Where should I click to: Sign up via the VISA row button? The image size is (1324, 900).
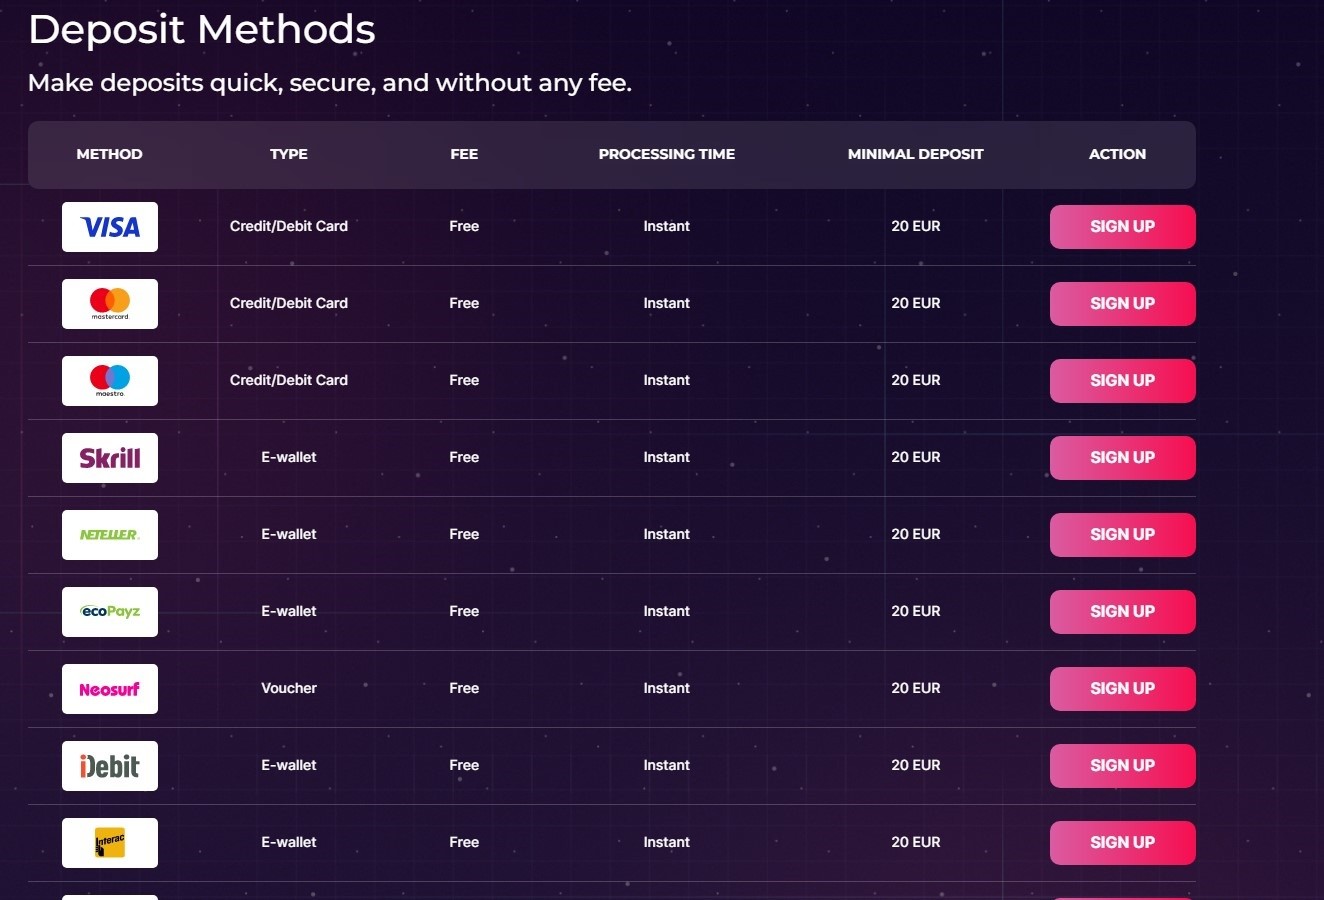coord(1122,227)
